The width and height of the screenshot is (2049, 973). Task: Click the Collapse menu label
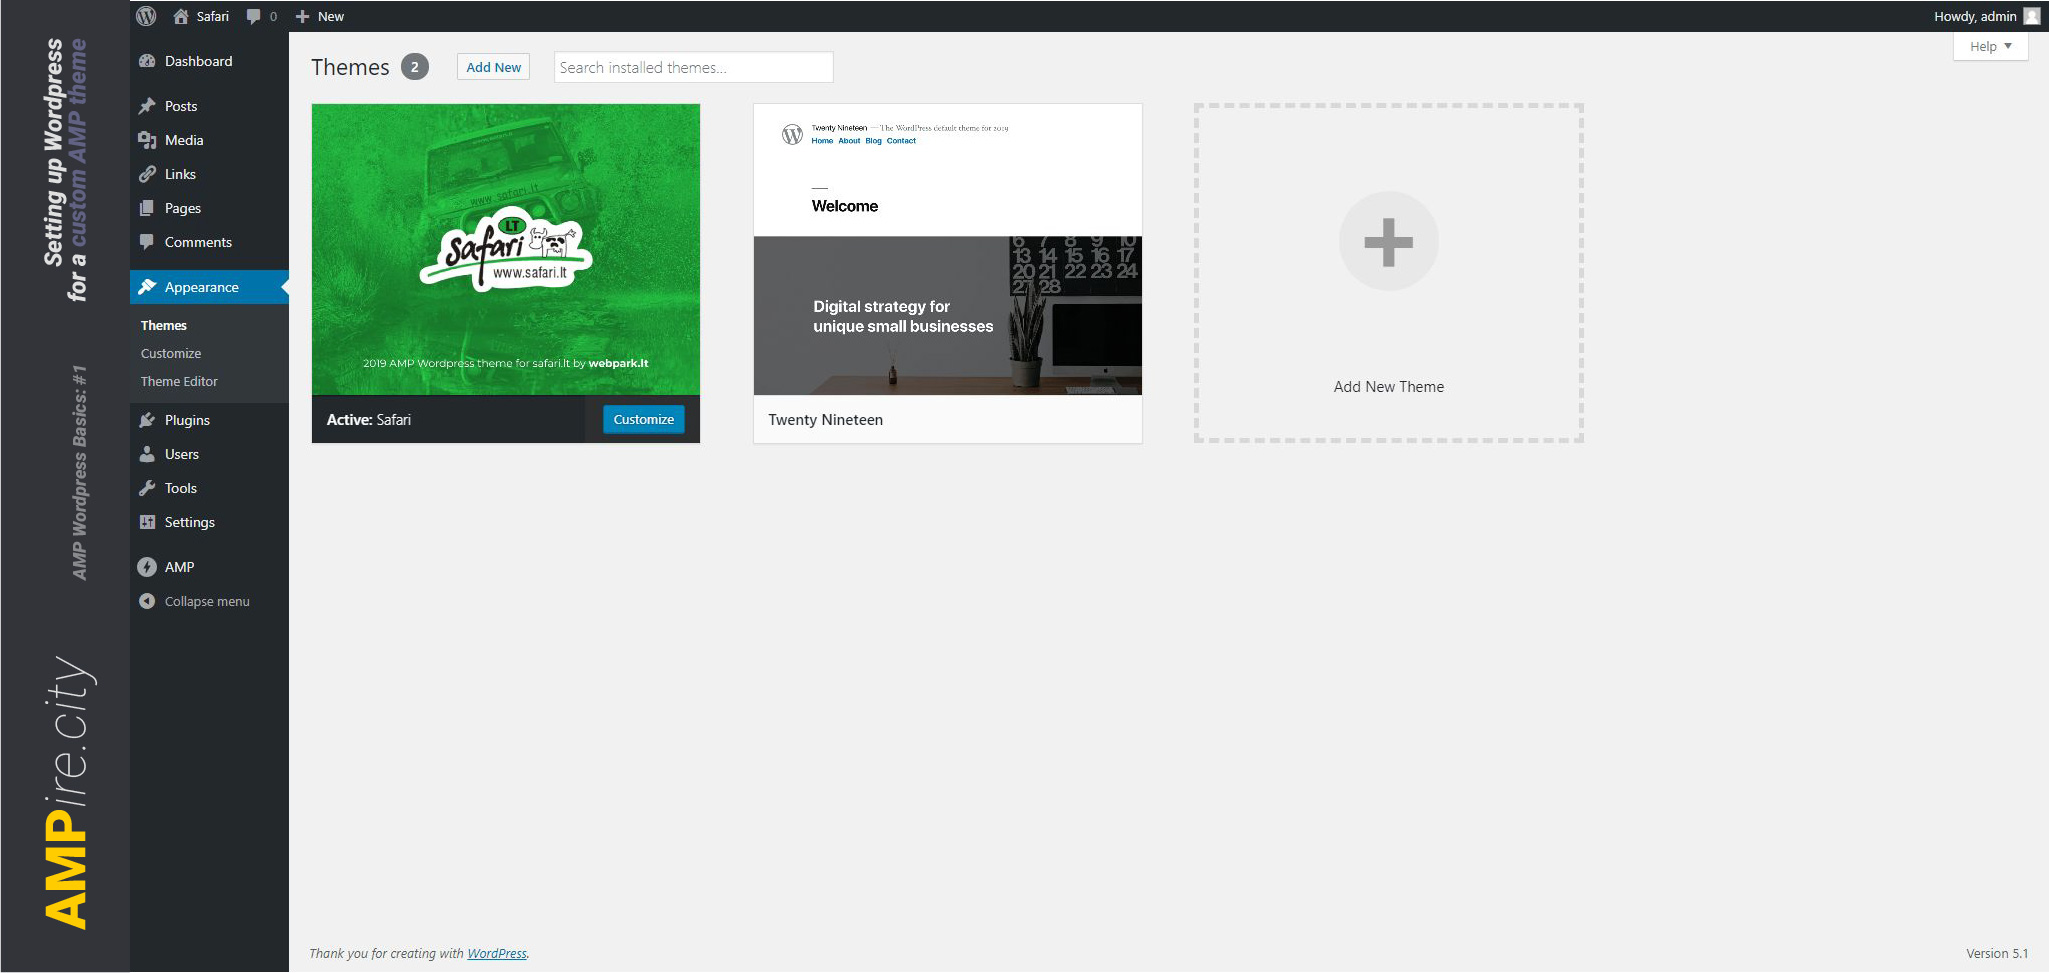pos(207,601)
